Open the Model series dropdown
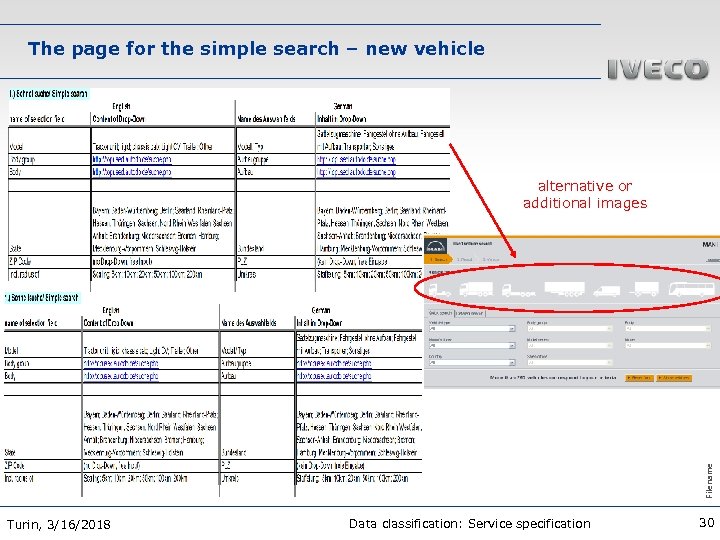Image resolution: width=720 pixels, height=540 pixels. coord(570,346)
